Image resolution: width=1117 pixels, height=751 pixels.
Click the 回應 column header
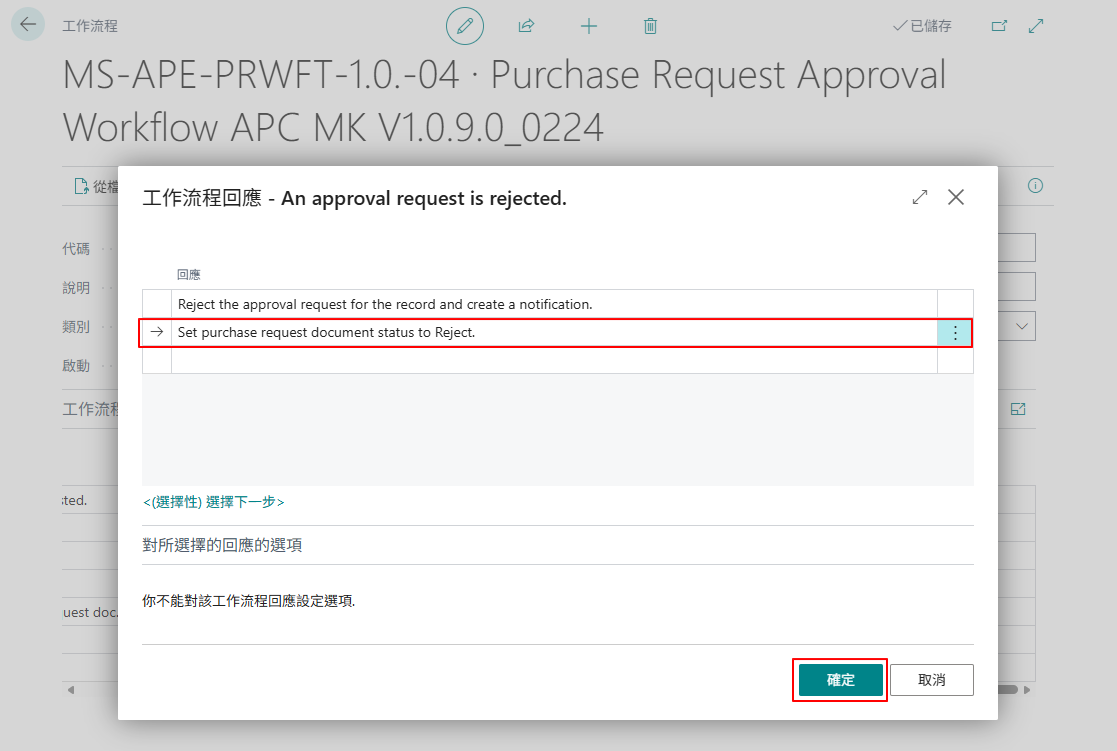tap(189, 274)
